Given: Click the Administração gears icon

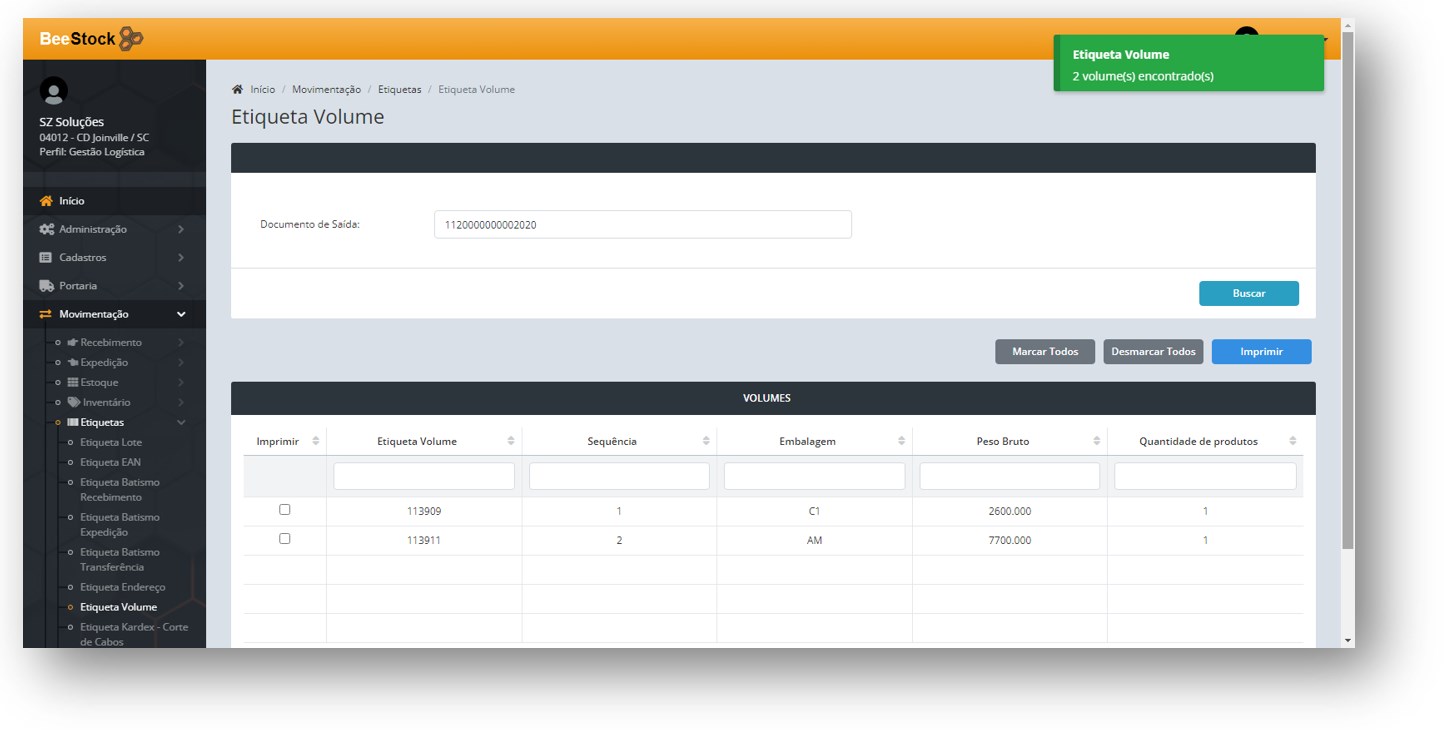Looking at the screenshot, I should 46,229.
